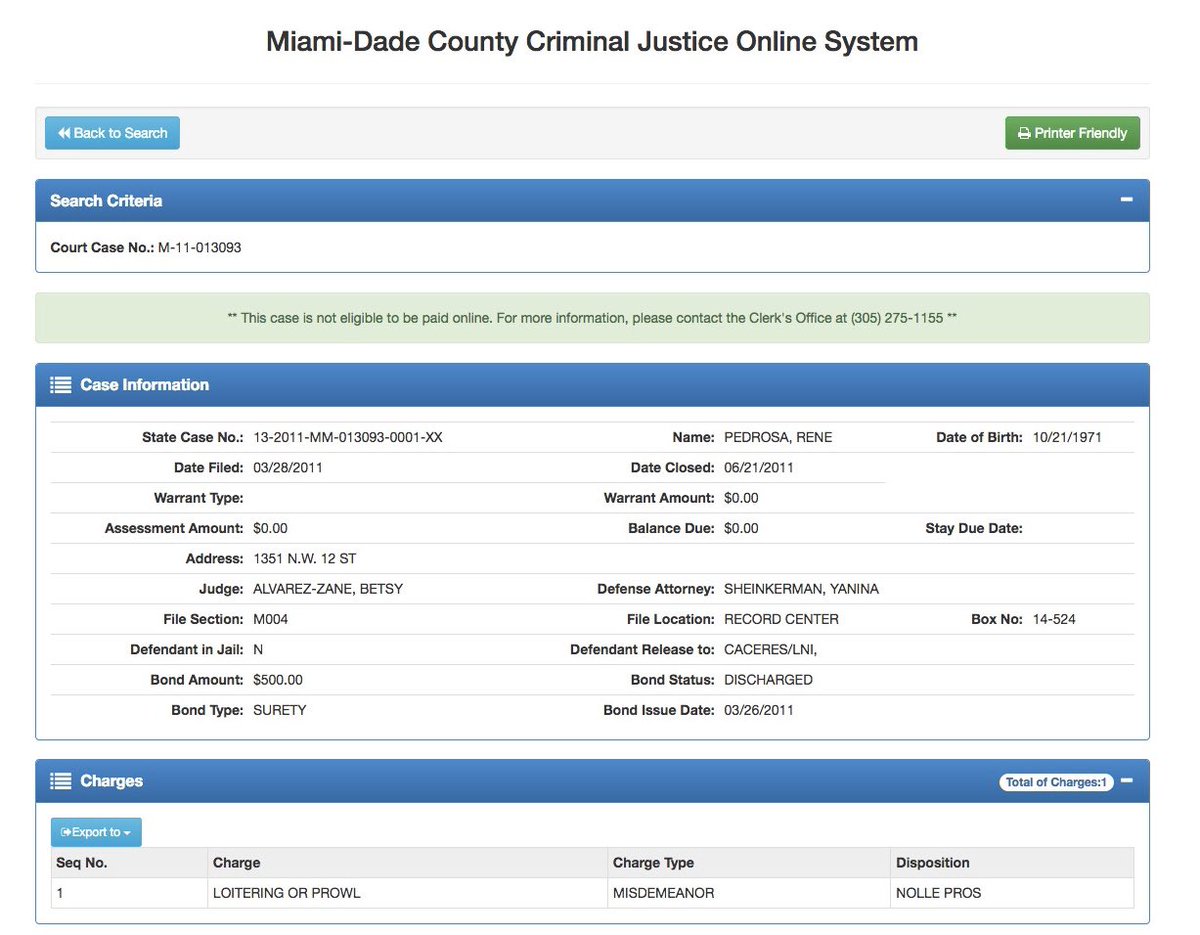Image resolution: width=1200 pixels, height=935 pixels.
Task: Go back using Back to Search button
Action: (112, 133)
